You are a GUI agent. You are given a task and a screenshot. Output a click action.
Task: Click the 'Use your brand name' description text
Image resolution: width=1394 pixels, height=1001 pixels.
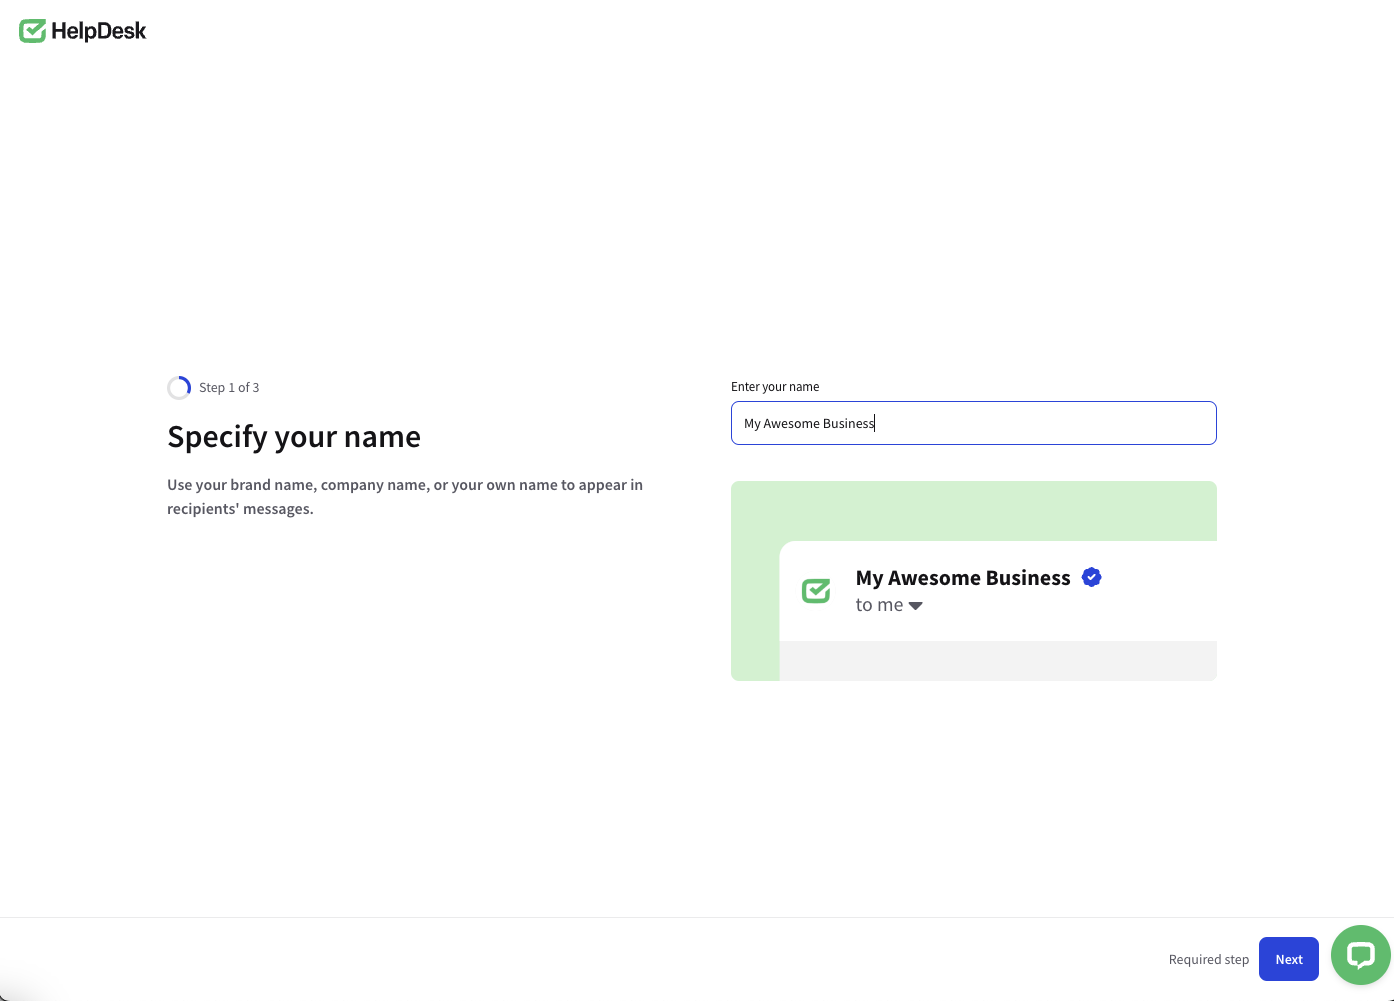click(x=405, y=497)
